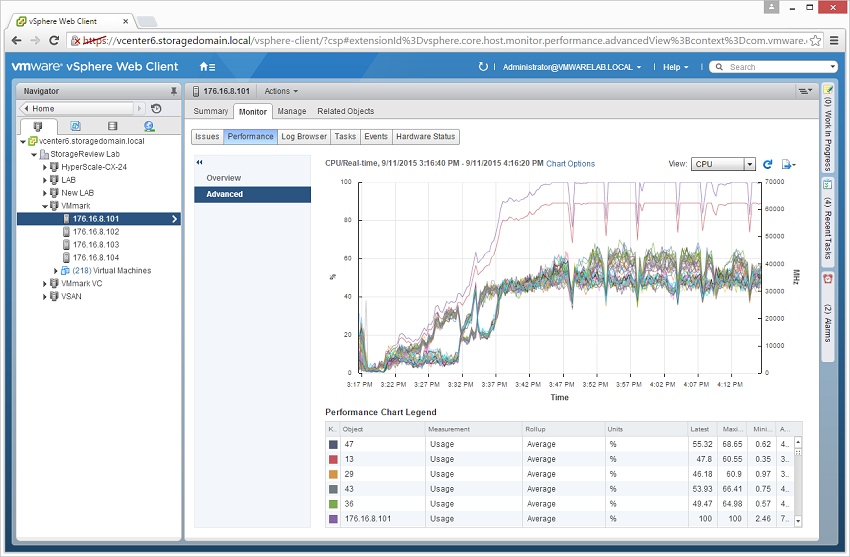Collapse vcenter6.storagedomain.local tree node
Image resolution: width=850 pixels, height=557 pixels.
click(x=23, y=141)
